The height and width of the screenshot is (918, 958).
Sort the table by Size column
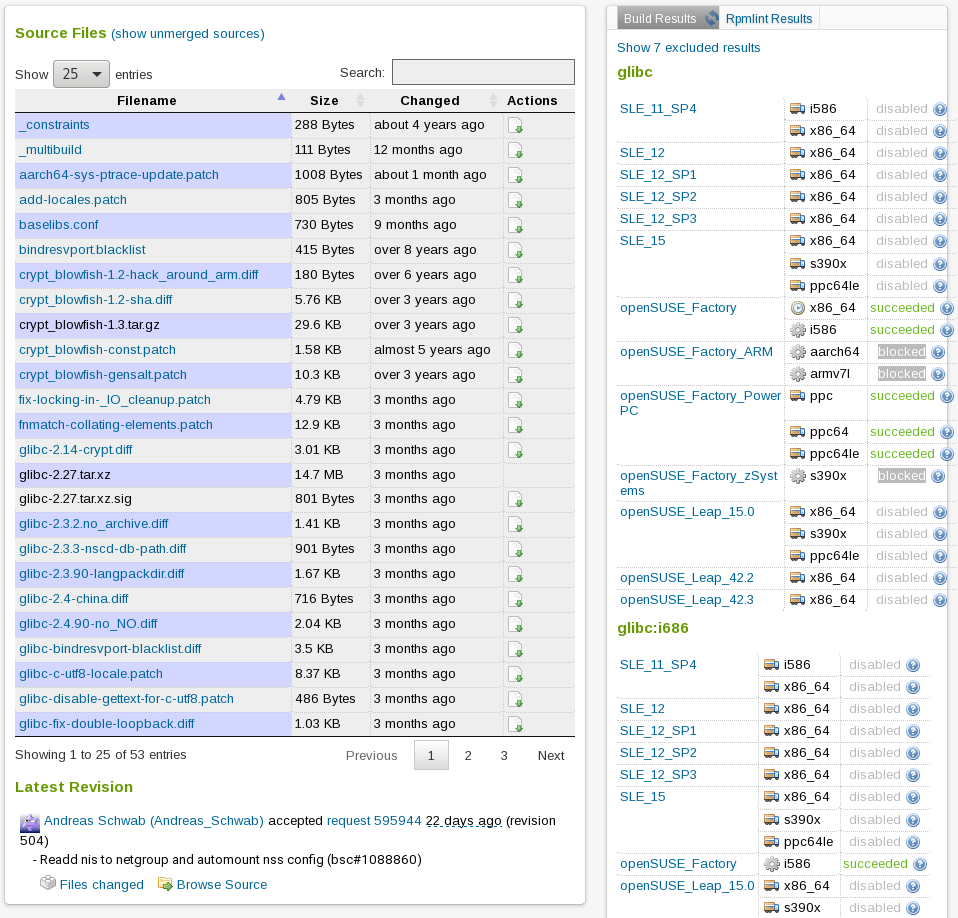[x=324, y=100]
